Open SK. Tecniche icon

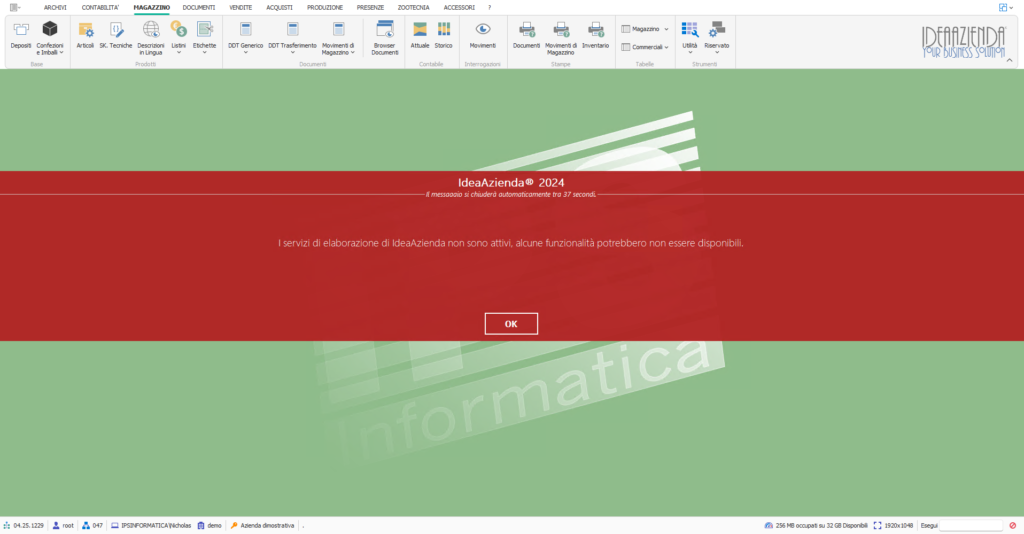click(x=116, y=36)
